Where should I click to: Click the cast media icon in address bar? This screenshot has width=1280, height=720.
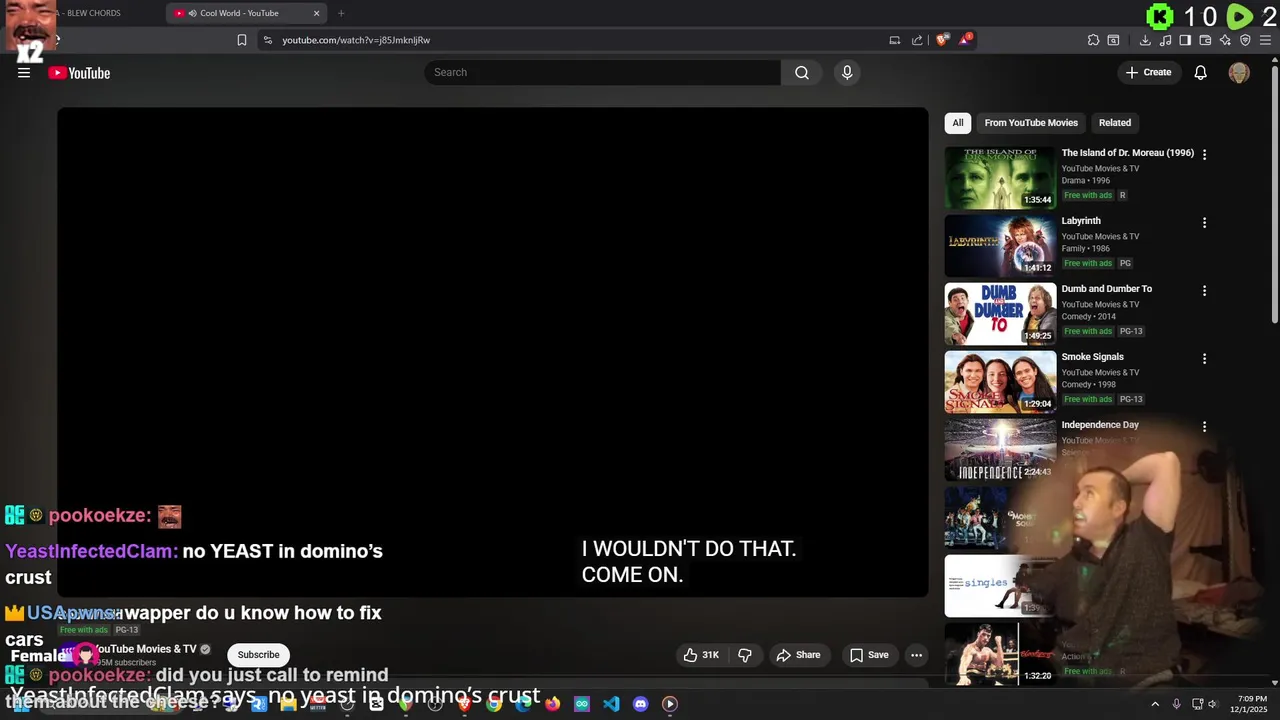pos(895,40)
